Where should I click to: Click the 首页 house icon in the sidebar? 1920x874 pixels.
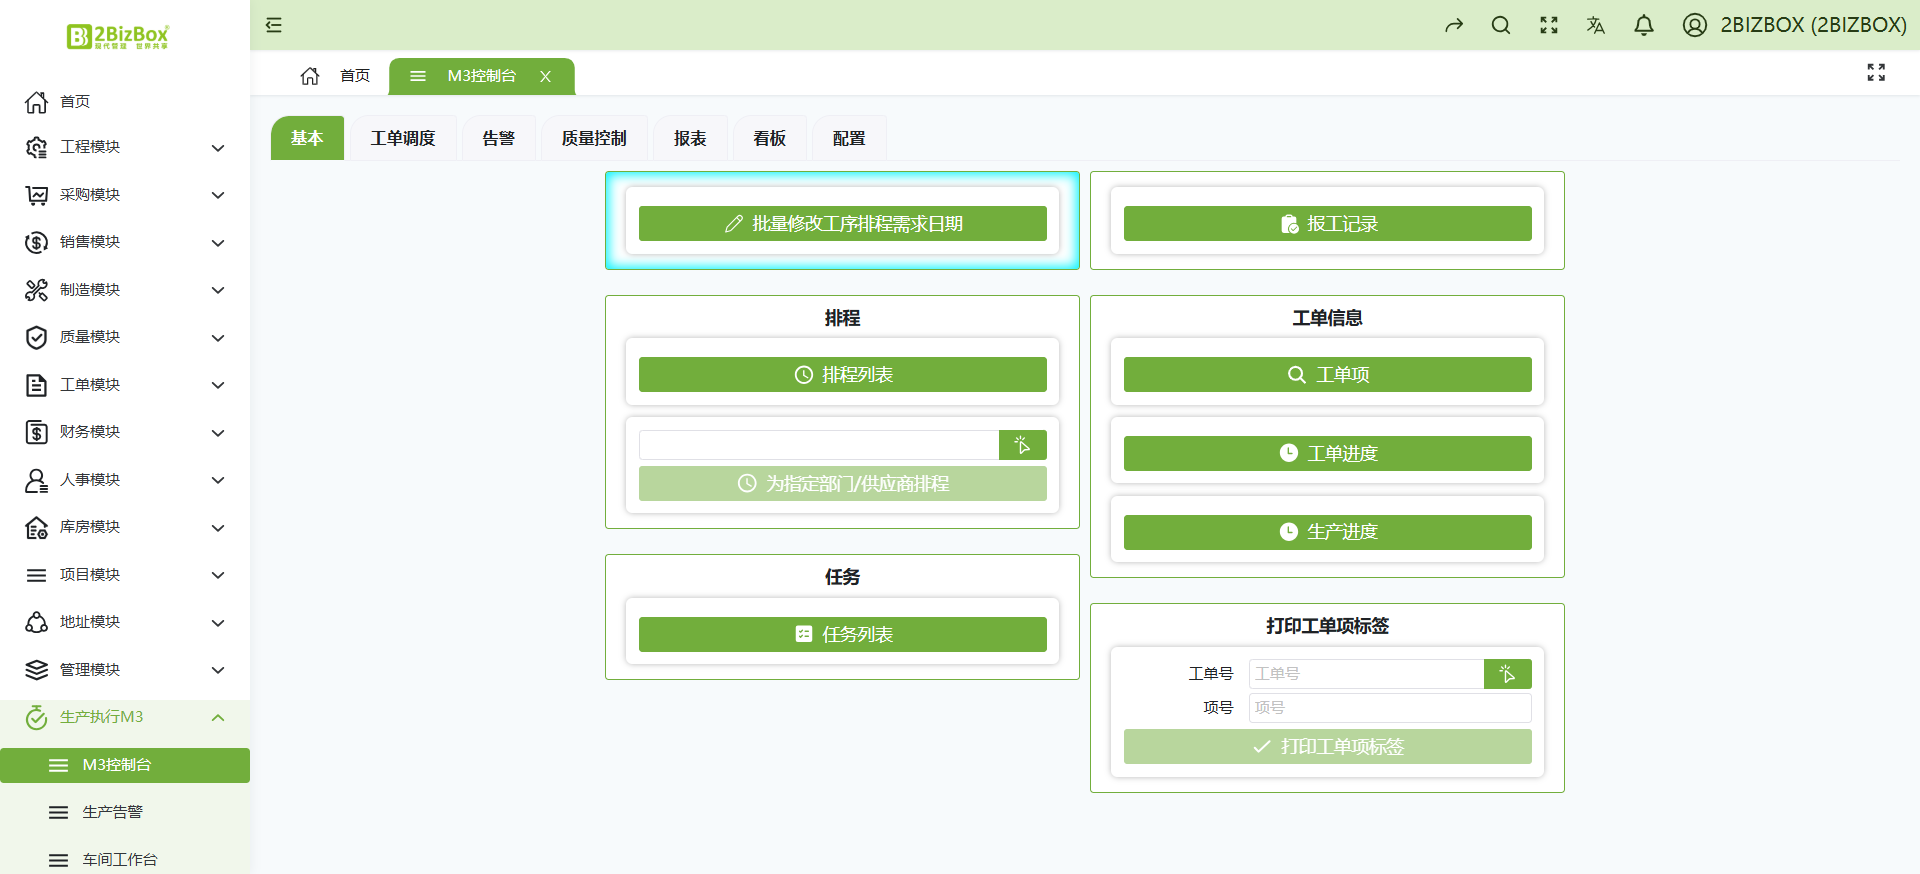click(x=37, y=102)
